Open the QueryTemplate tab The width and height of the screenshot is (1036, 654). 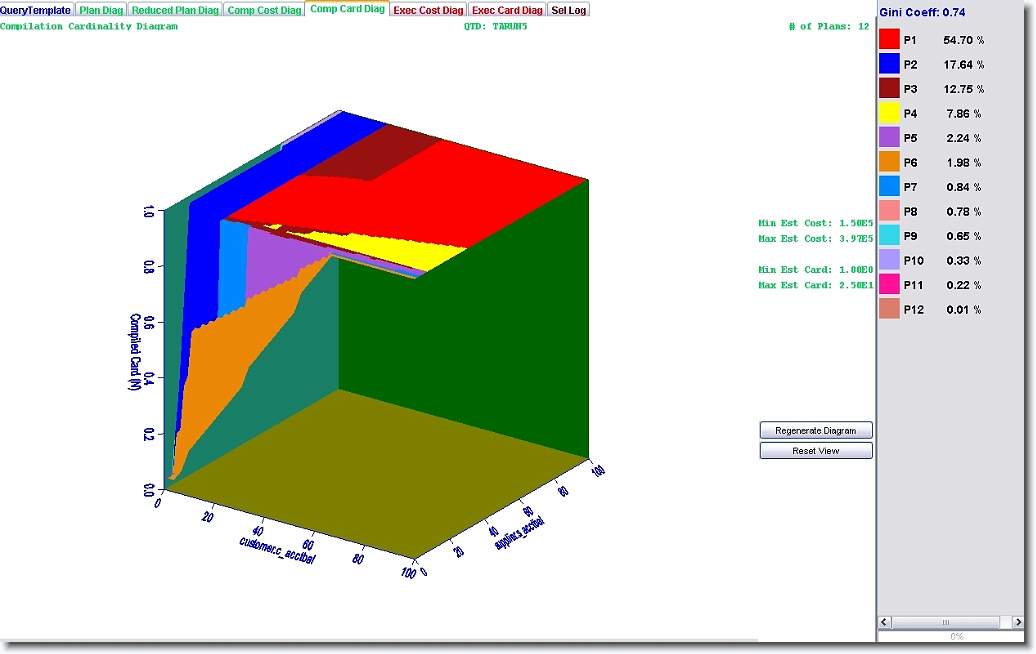coord(36,10)
